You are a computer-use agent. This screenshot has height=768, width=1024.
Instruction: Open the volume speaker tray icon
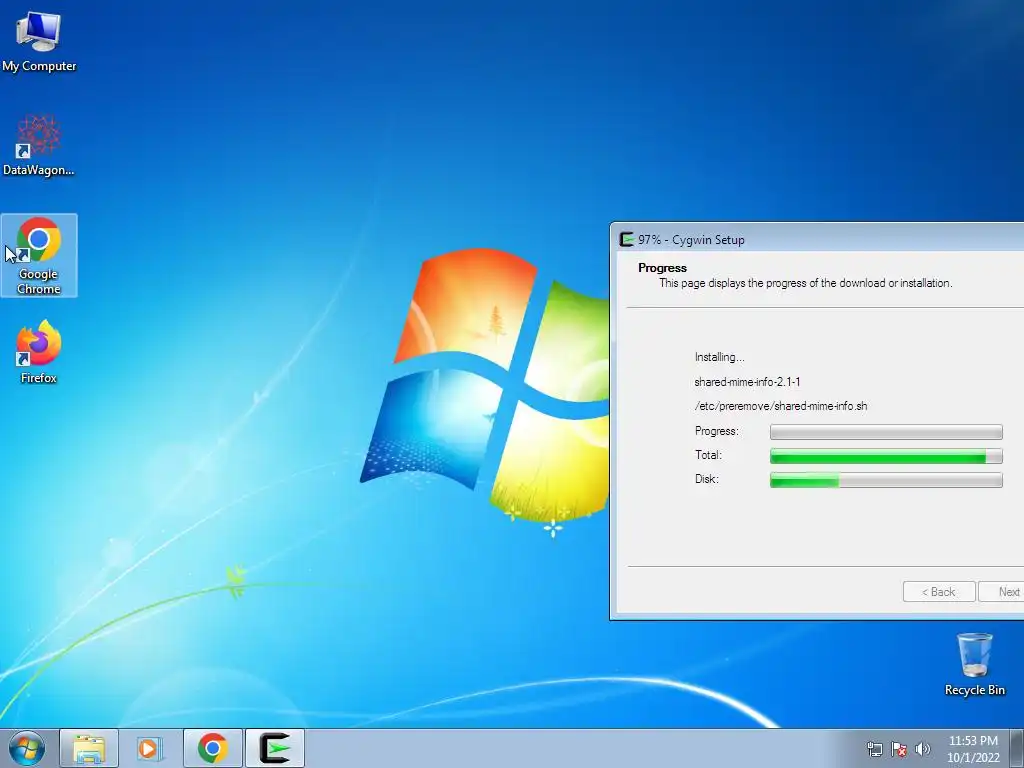(923, 749)
